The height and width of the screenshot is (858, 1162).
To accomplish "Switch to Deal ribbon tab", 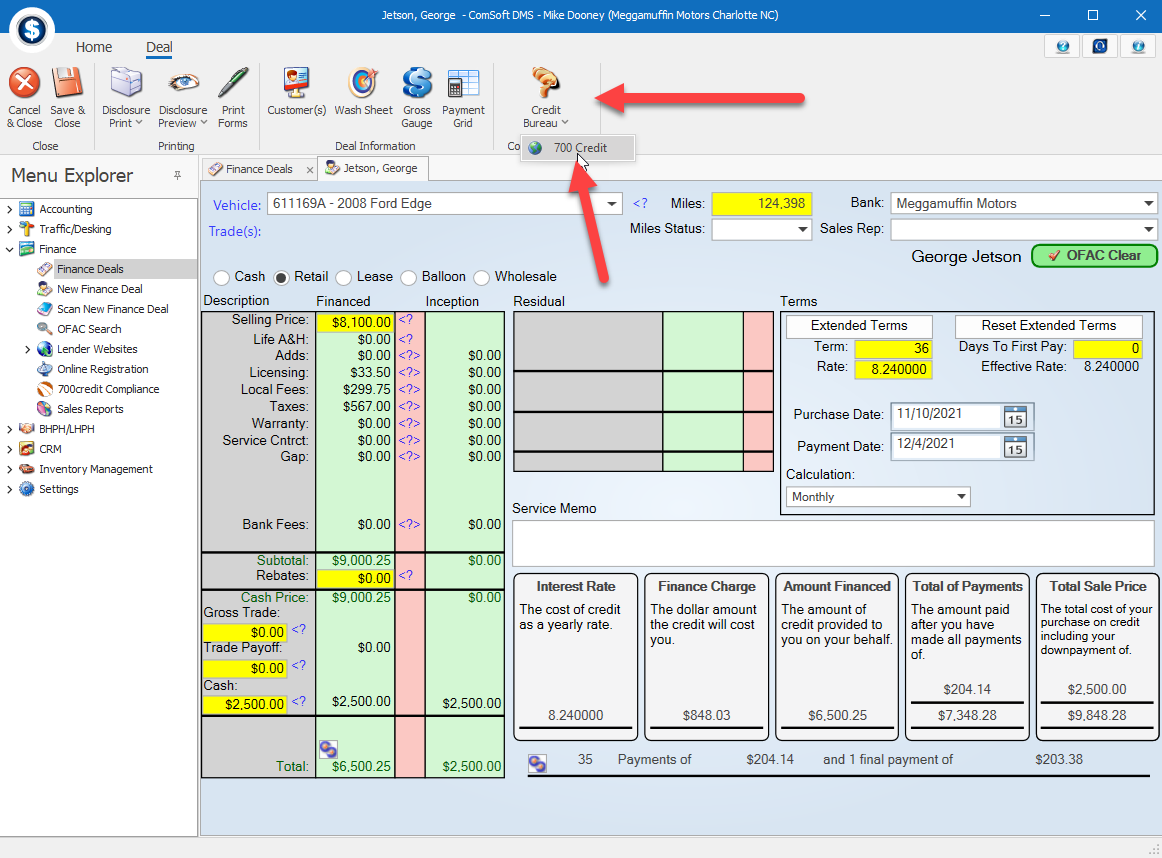I will pos(159,47).
